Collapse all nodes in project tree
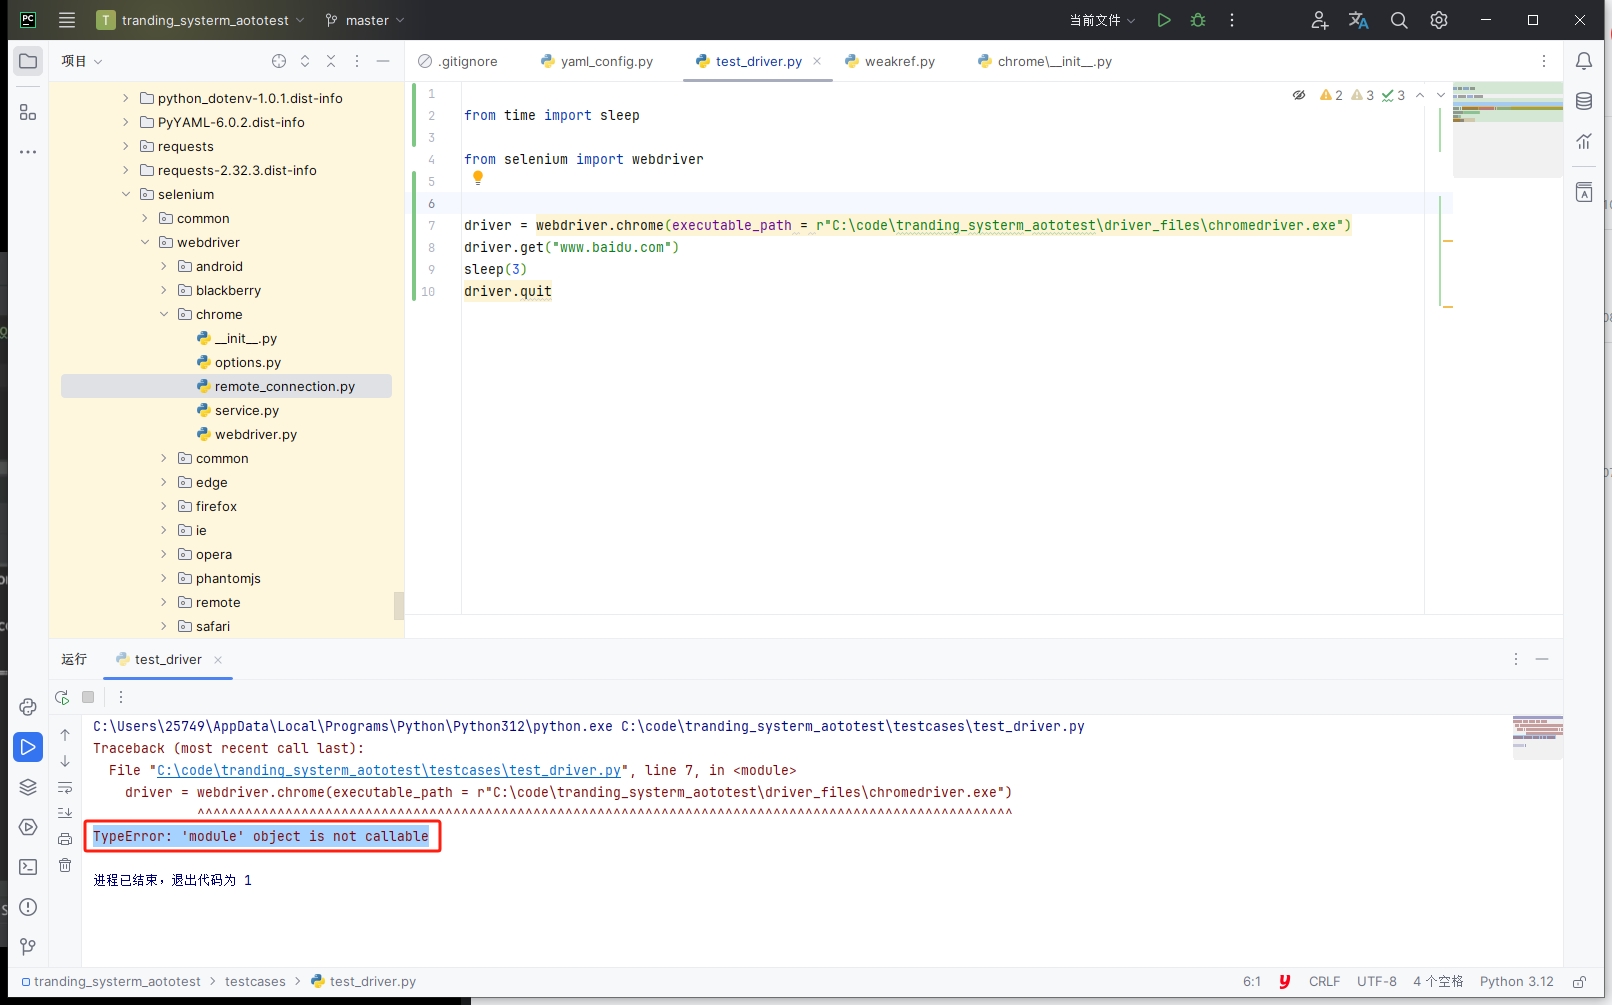The width and height of the screenshot is (1612, 1005). pyautogui.click(x=331, y=61)
